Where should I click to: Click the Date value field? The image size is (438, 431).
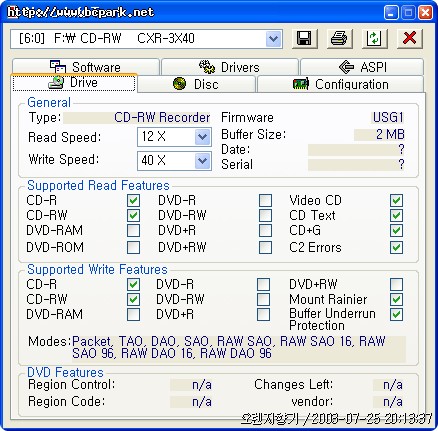click(x=356, y=150)
